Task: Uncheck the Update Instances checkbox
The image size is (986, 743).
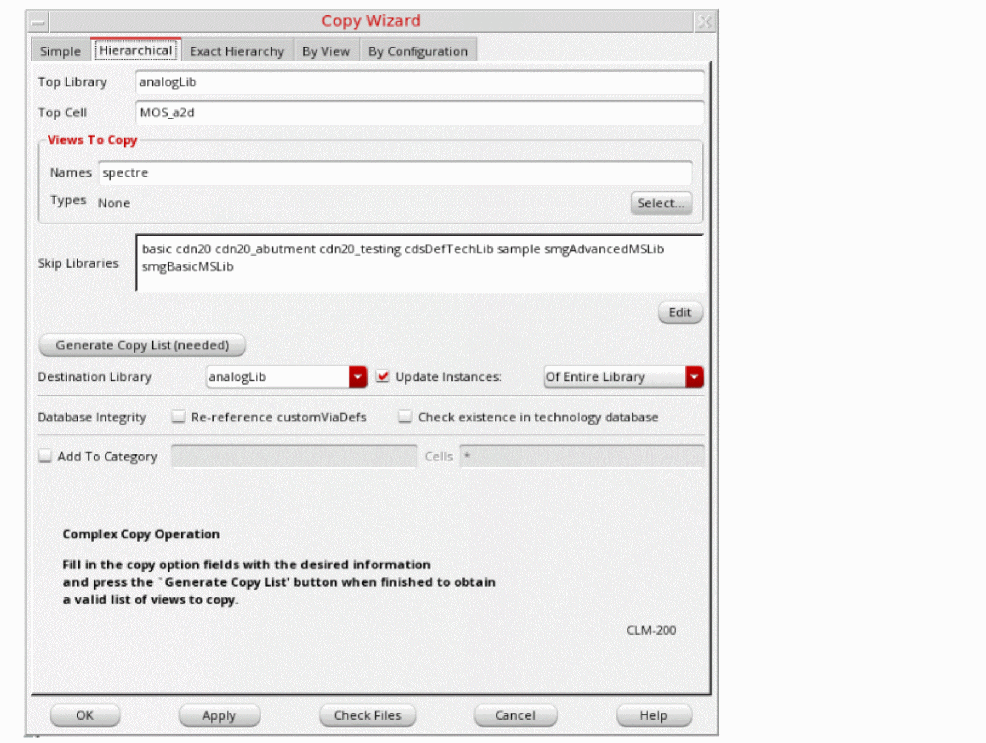Action: point(382,377)
